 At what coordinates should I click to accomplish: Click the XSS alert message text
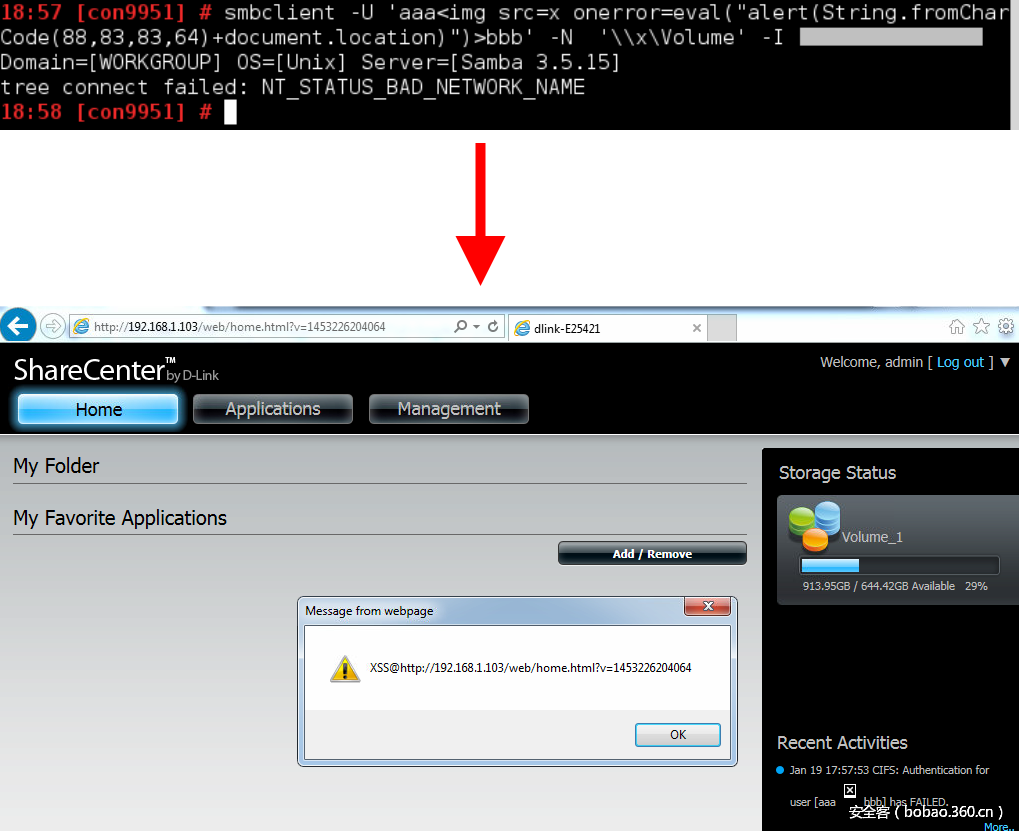(530, 668)
